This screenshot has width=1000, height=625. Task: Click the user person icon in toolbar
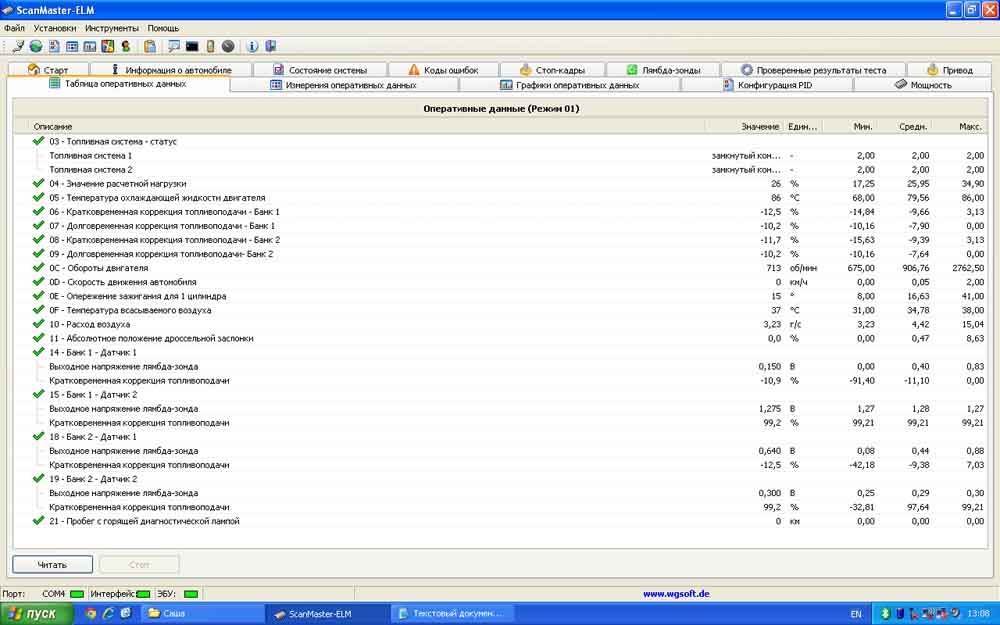tap(126, 46)
